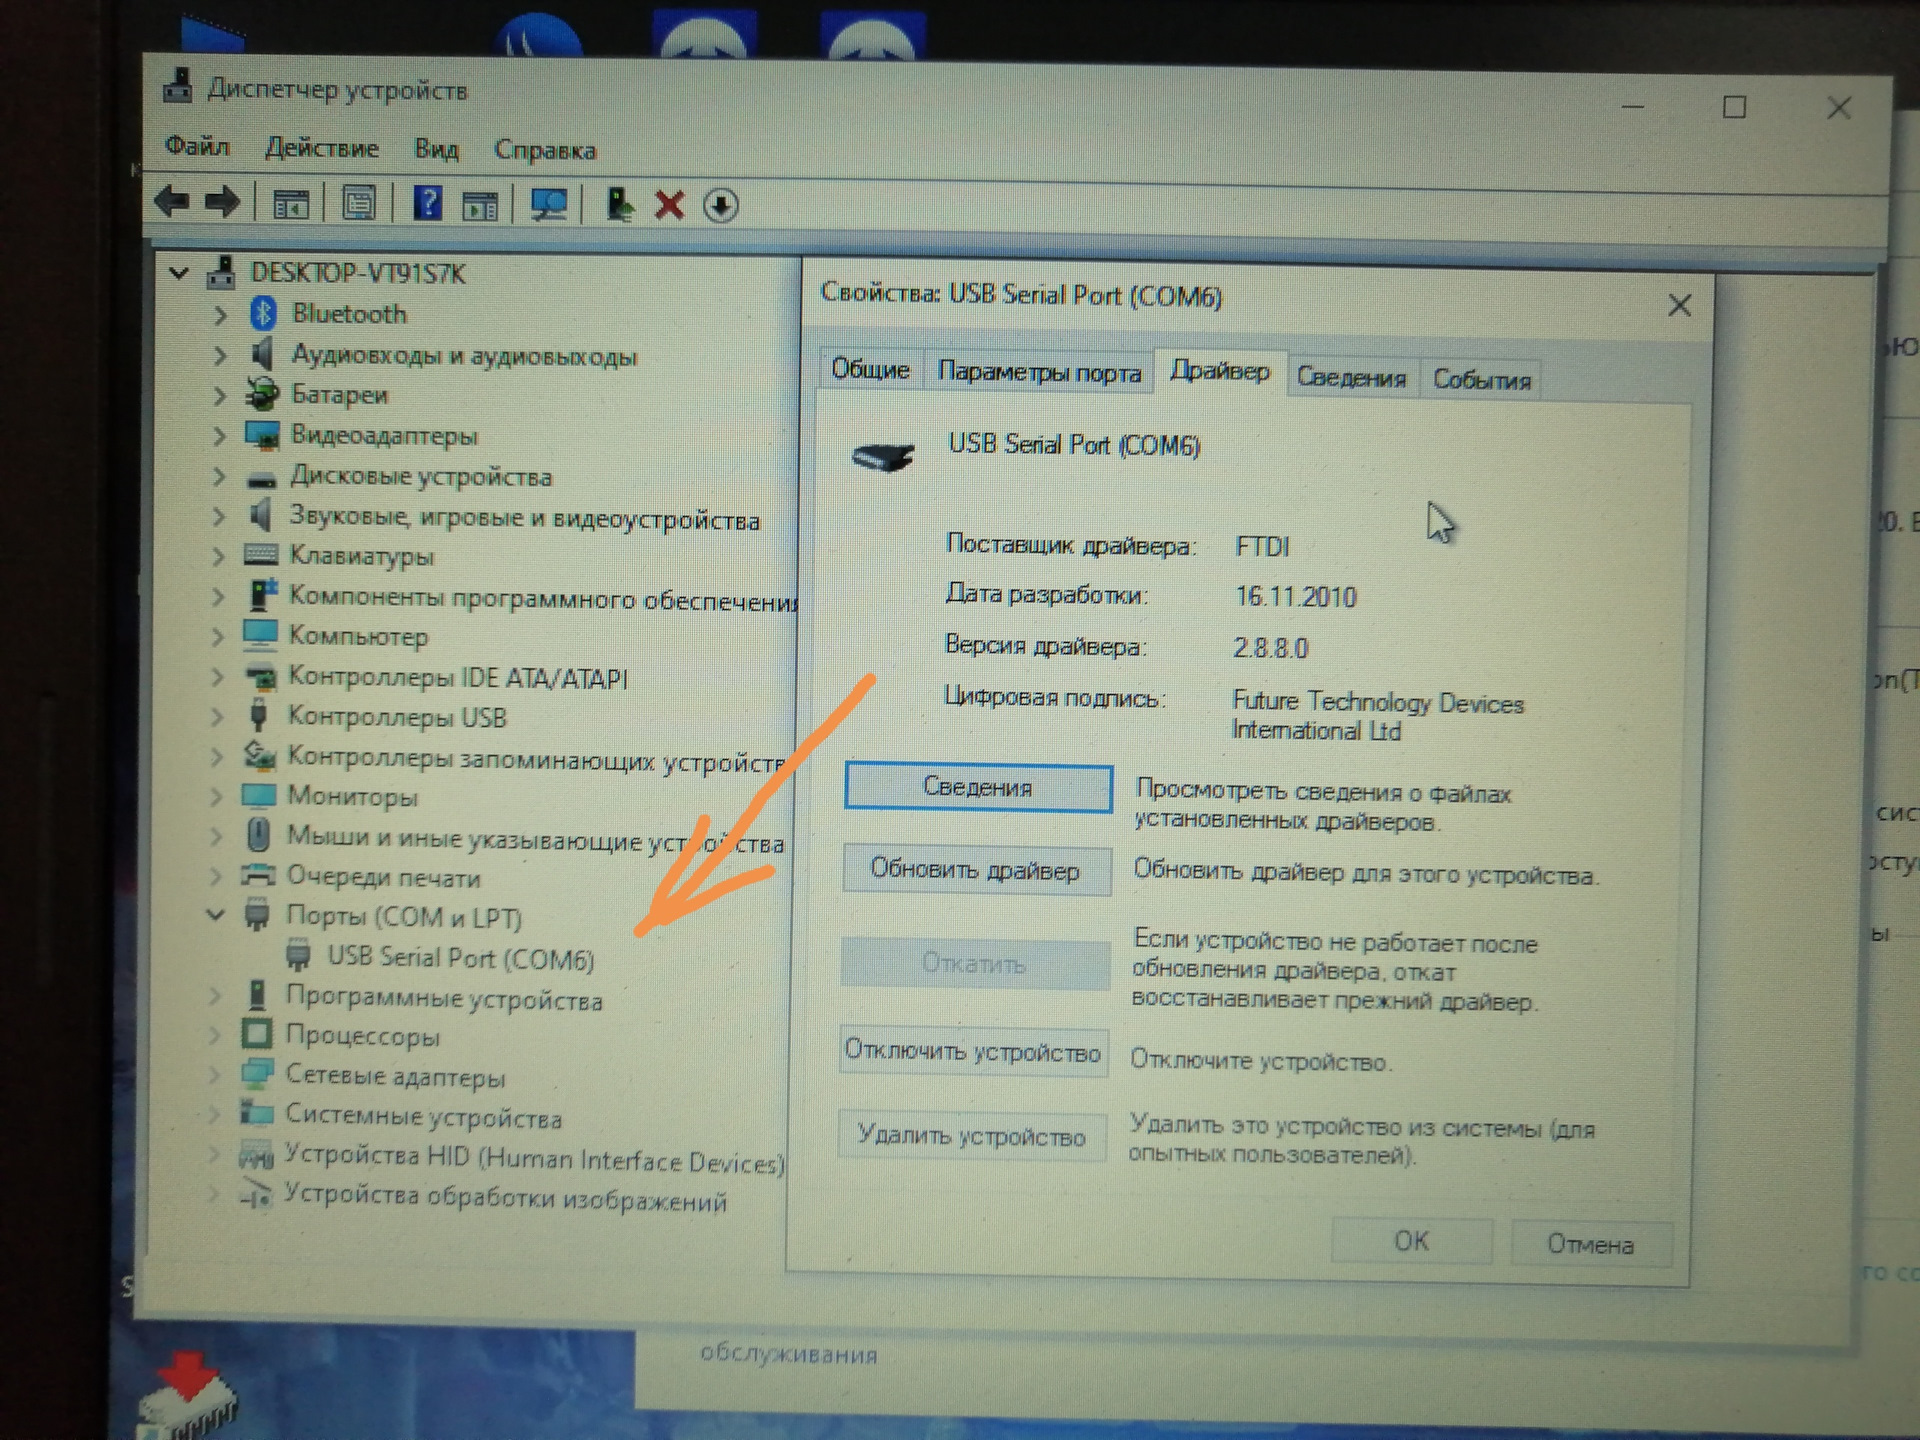The height and width of the screenshot is (1440, 1920).
Task: Collapse the Порты (COM и LPT) node
Action: 215,914
